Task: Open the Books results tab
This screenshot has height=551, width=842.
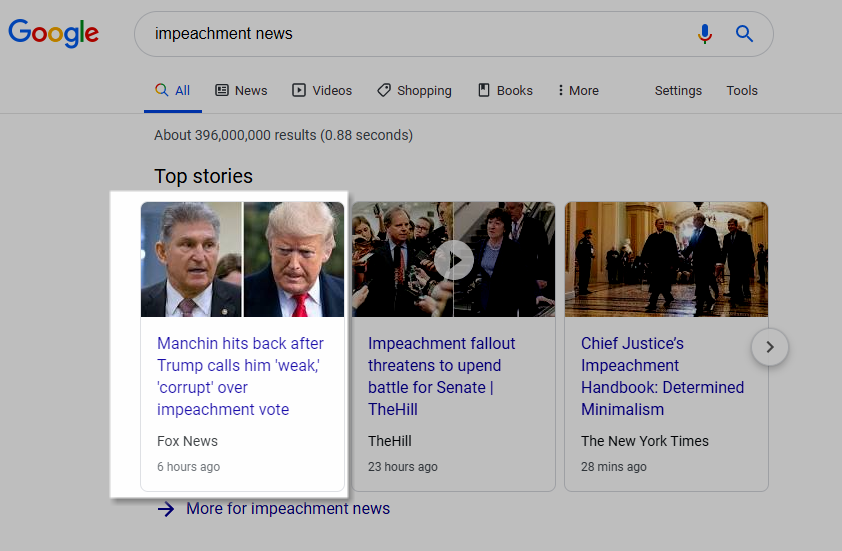Action: (x=505, y=90)
